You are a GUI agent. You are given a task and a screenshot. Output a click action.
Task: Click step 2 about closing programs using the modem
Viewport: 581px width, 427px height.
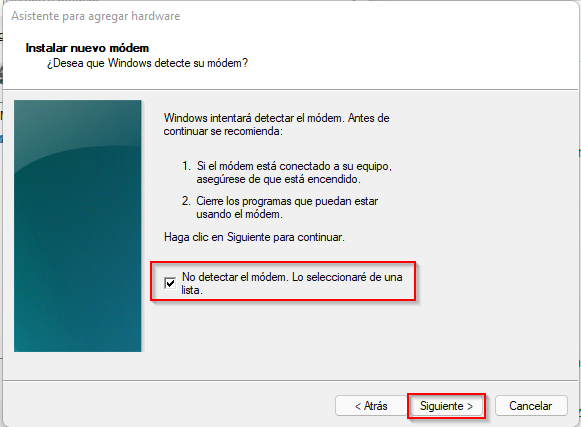click(x=280, y=208)
